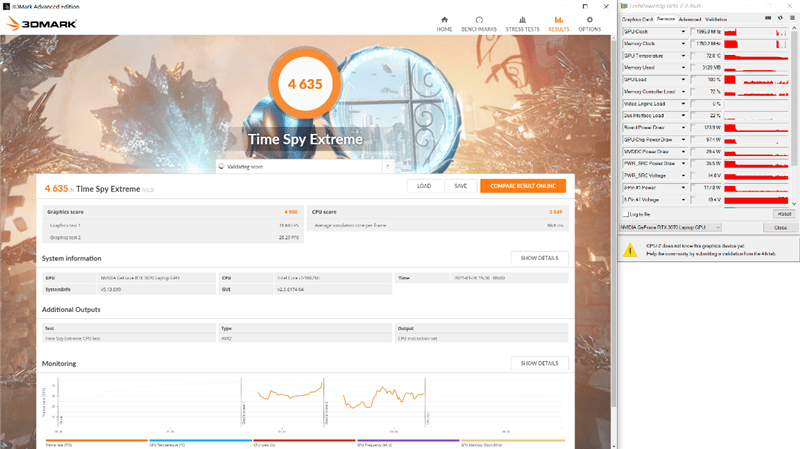Go to the Stress Tests section
Screen dimensions: 800x449
pos(522,24)
